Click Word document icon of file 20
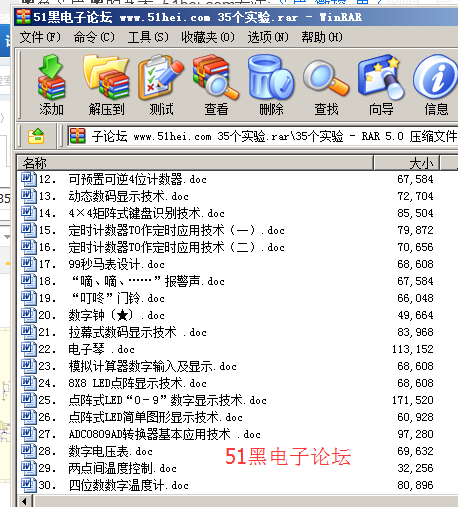This screenshot has height=507, width=458. click(29, 315)
